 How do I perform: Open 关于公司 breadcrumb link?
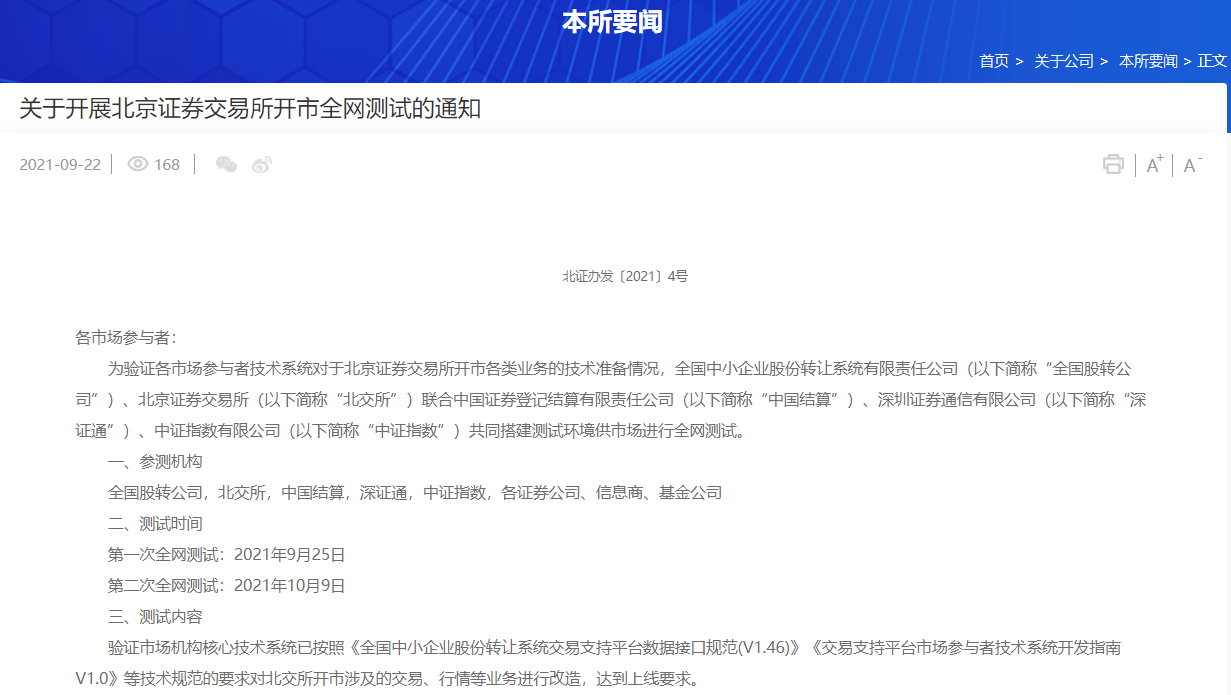(1064, 61)
